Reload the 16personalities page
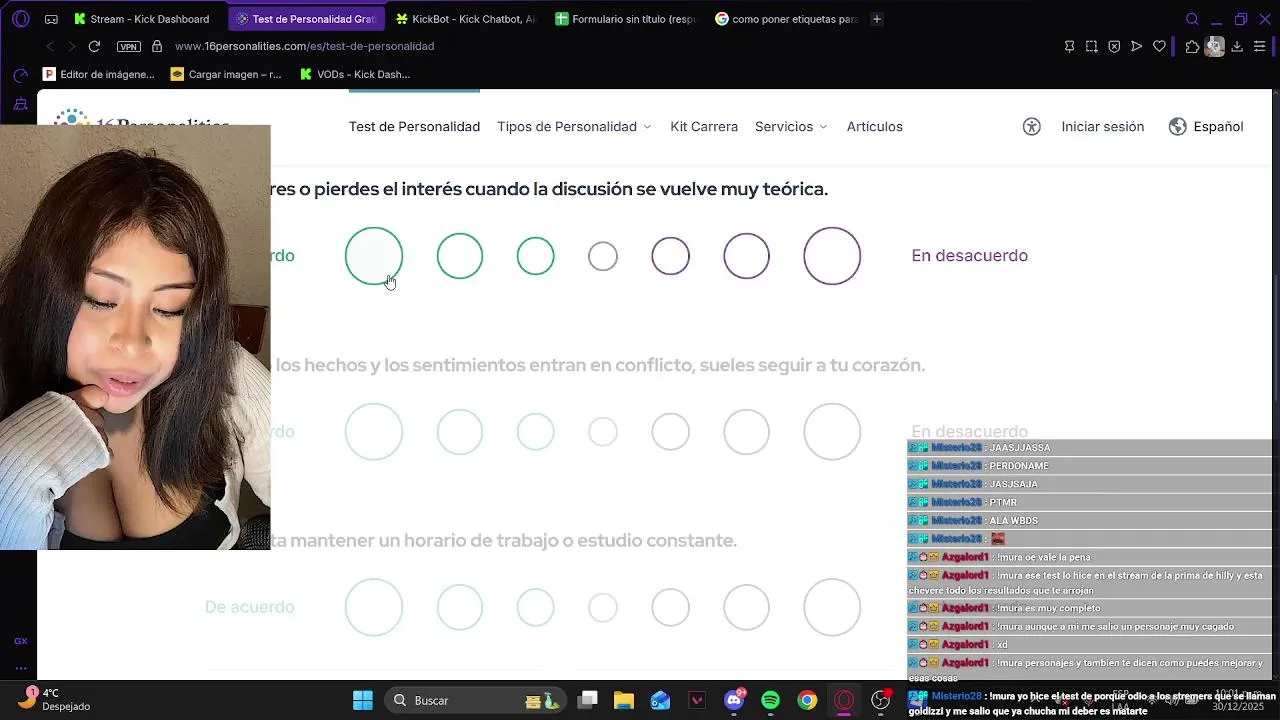This screenshot has width=1280, height=720. pyautogui.click(x=94, y=46)
